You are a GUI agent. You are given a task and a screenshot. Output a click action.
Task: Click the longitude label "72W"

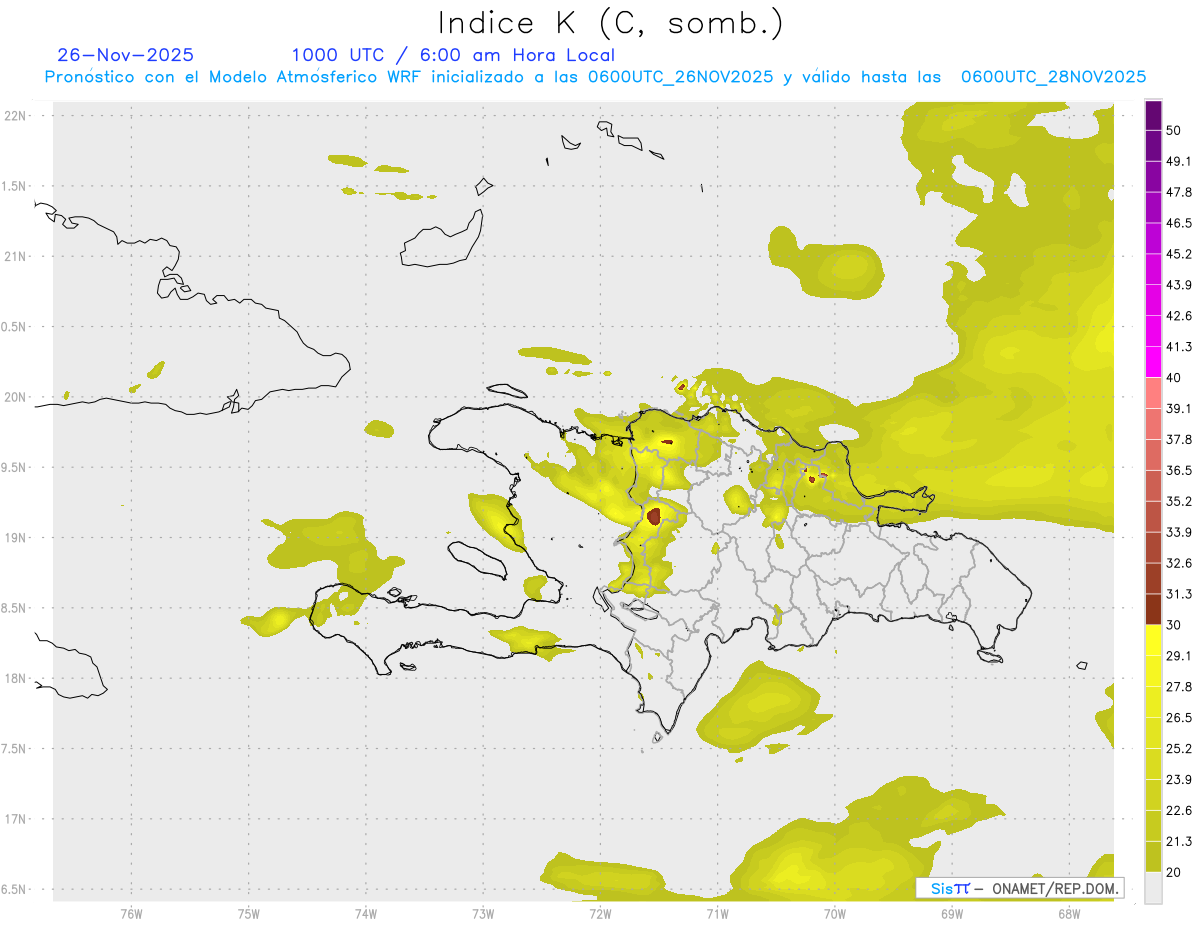pyautogui.click(x=600, y=914)
